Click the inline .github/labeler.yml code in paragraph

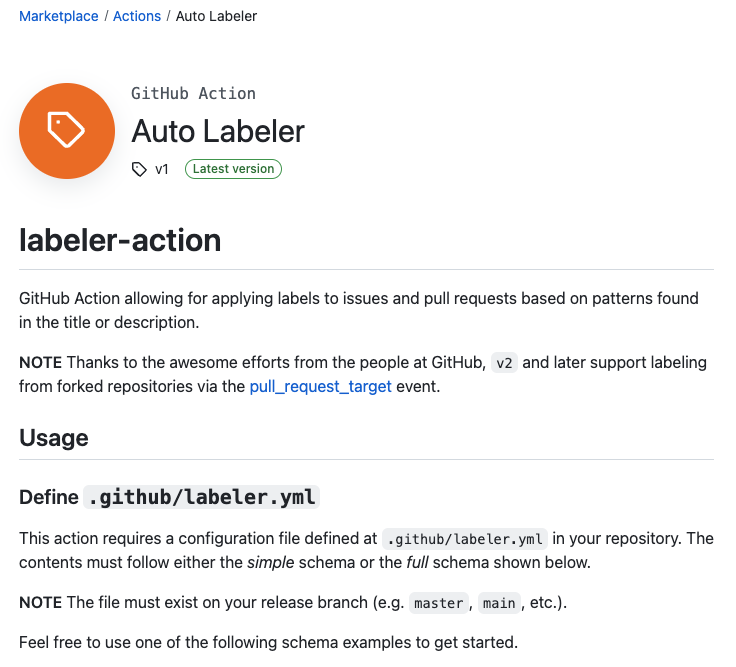(x=465, y=539)
